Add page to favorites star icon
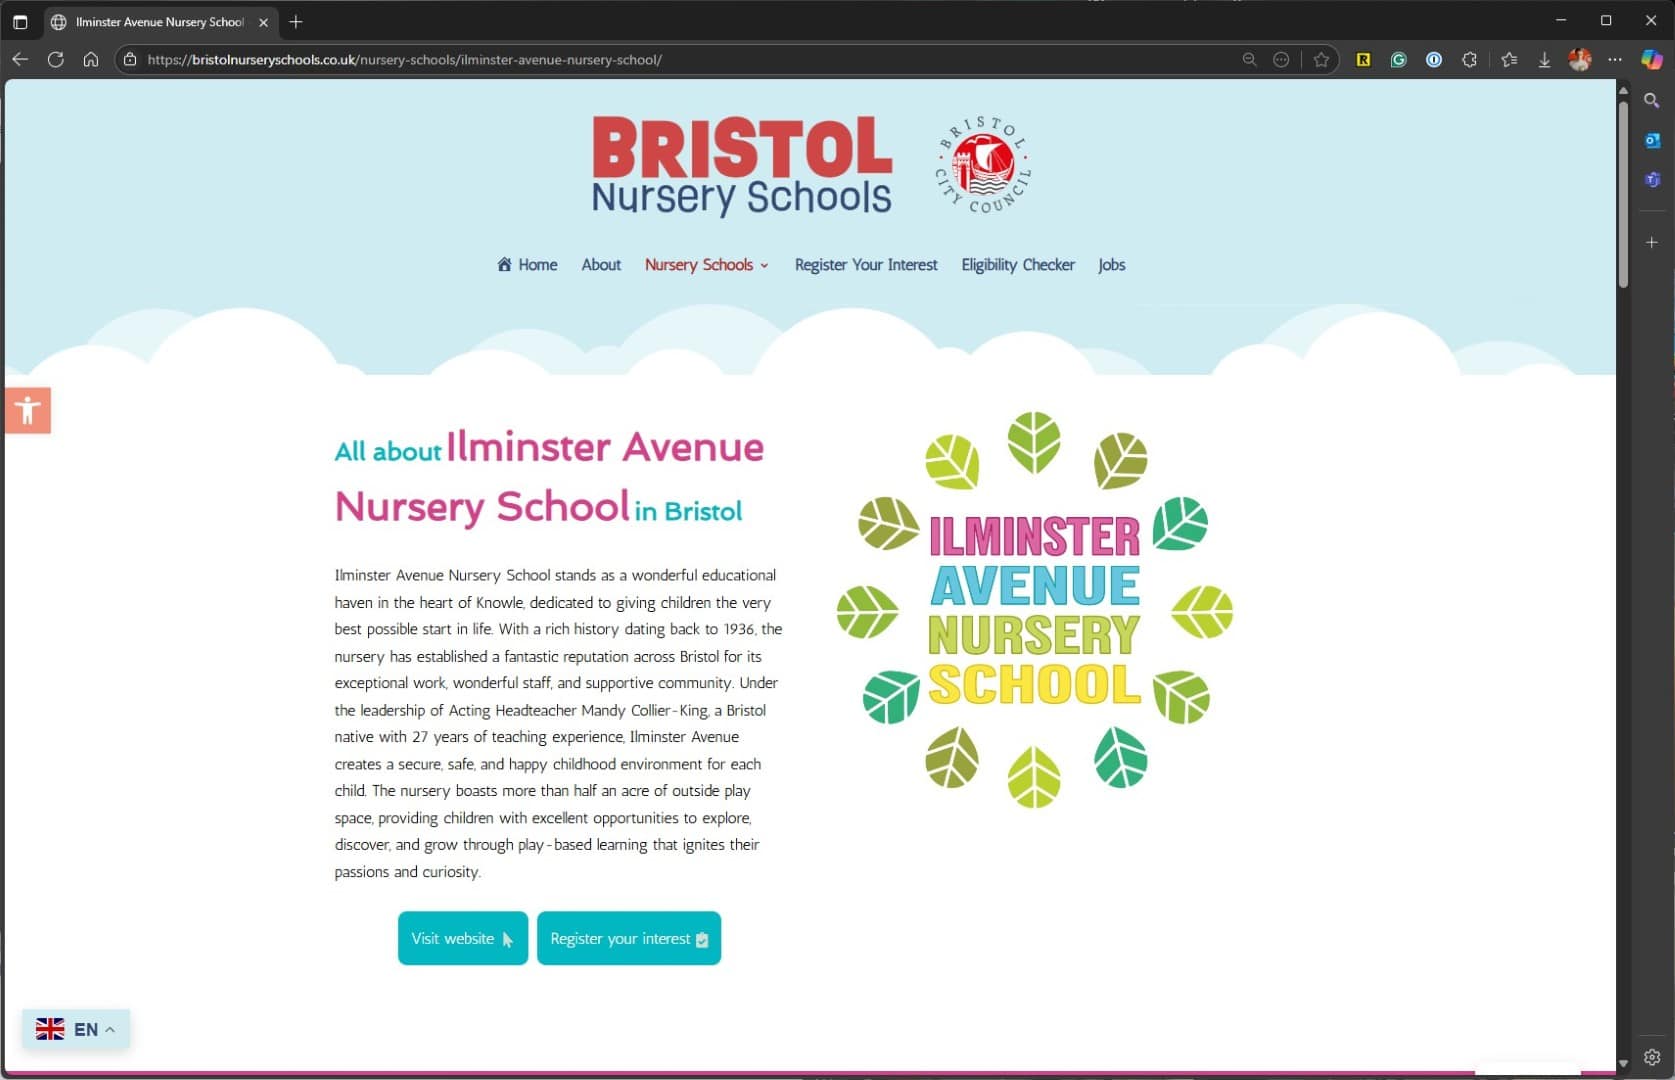 tap(1321, 60)
